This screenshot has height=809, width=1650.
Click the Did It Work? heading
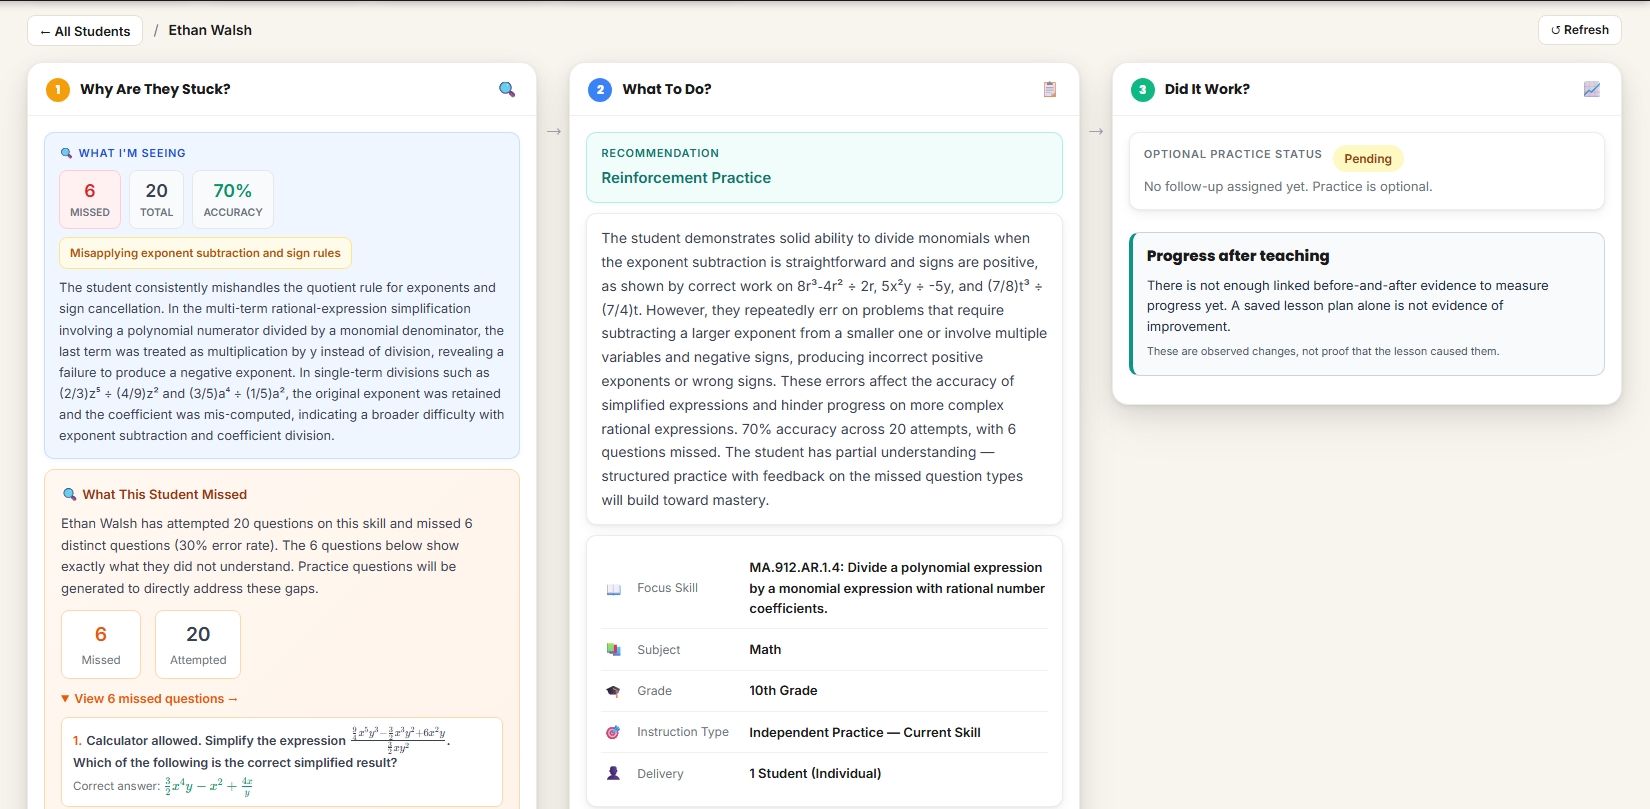1207,89
